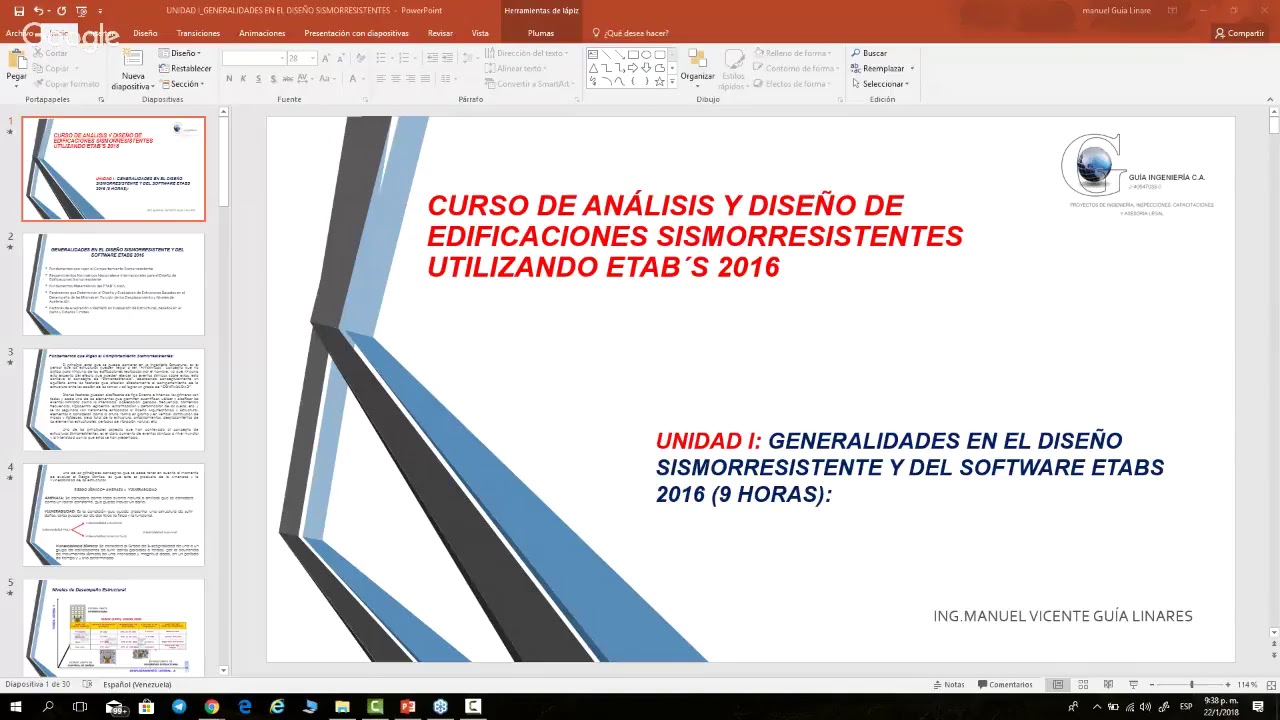
Task: Clear all formatting icon
Action: point(362,58)
